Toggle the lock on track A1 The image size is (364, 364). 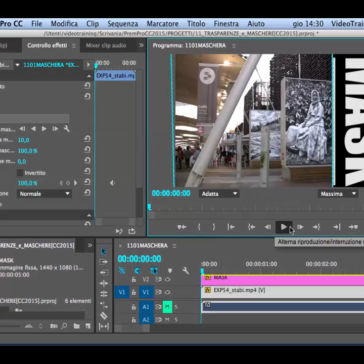tap(133, 307)
